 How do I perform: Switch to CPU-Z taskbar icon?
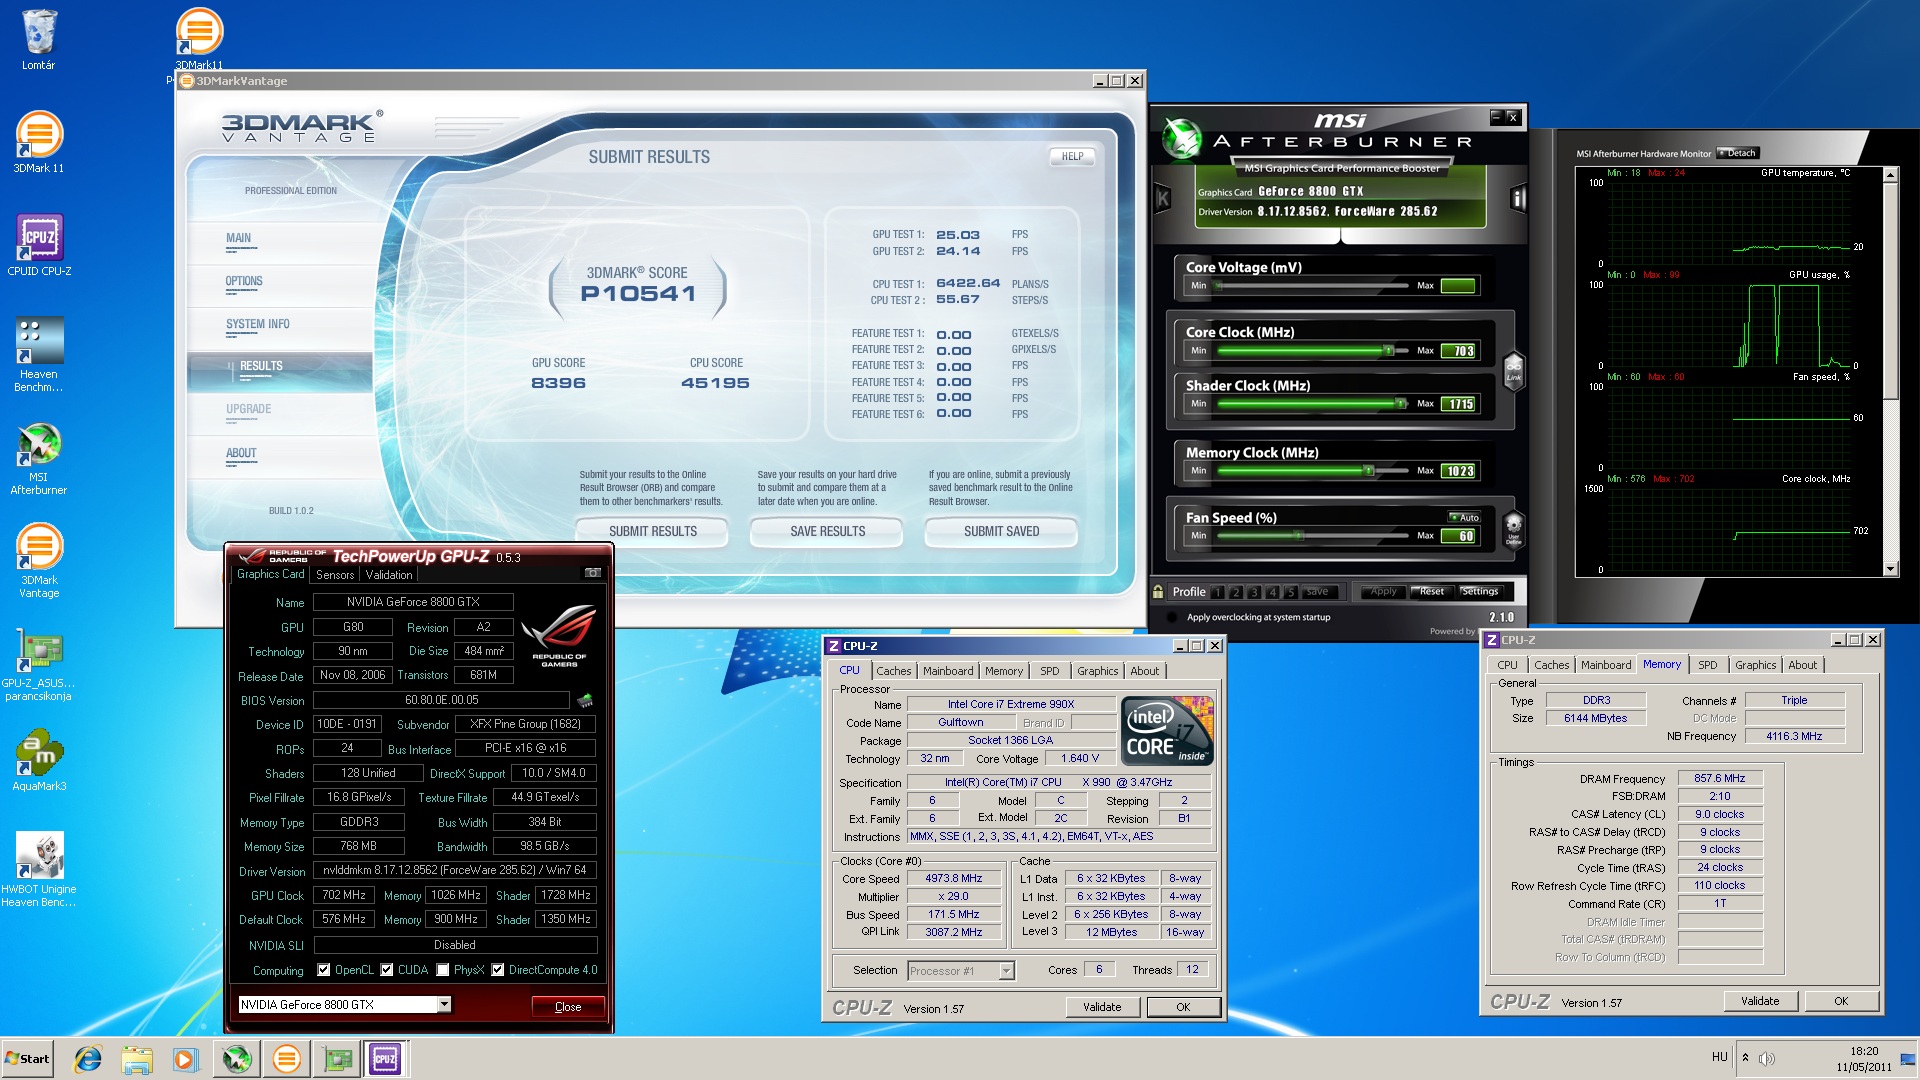point(386,1059)
